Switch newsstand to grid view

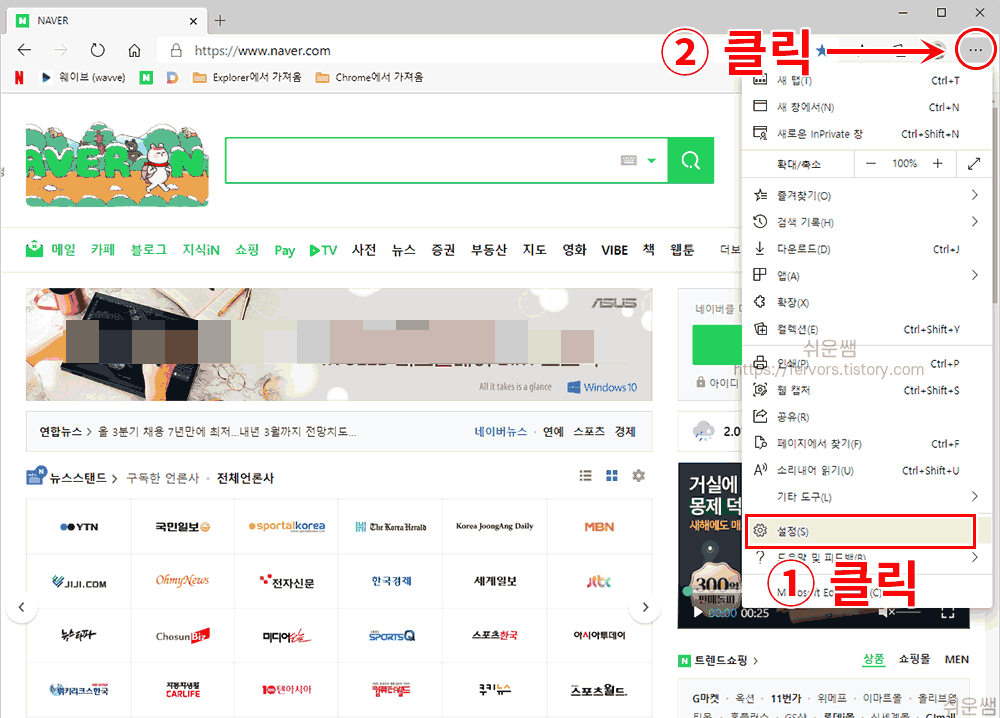[x=612, y=476]
